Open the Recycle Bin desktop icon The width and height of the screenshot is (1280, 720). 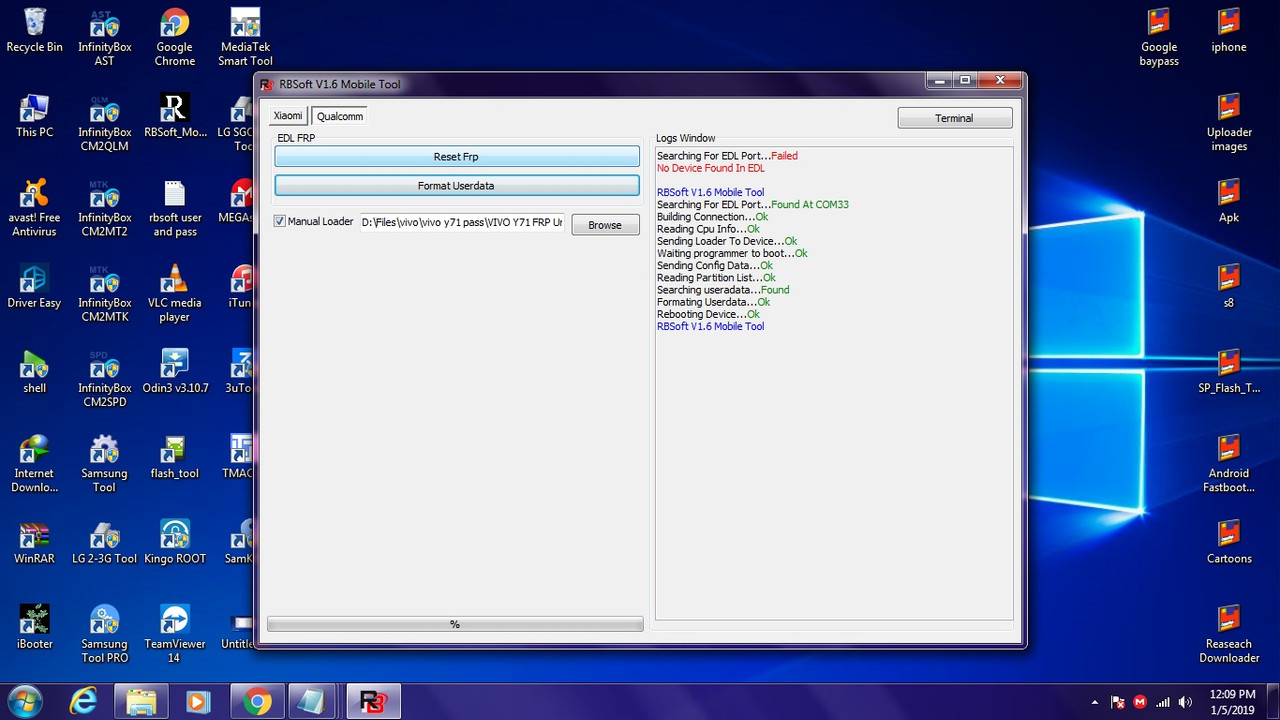point(34,32)
